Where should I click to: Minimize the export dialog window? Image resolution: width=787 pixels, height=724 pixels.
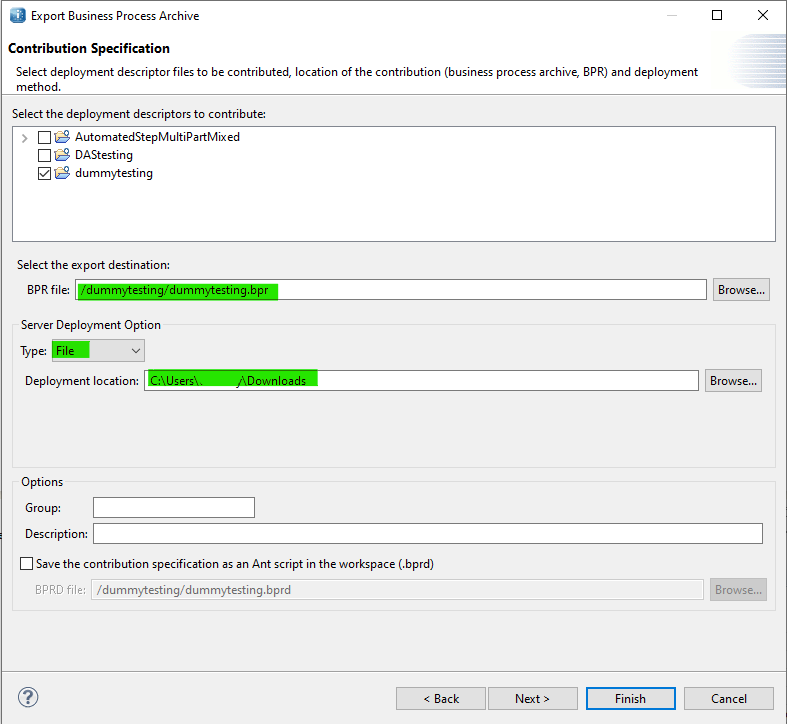[x=672, y=15]
